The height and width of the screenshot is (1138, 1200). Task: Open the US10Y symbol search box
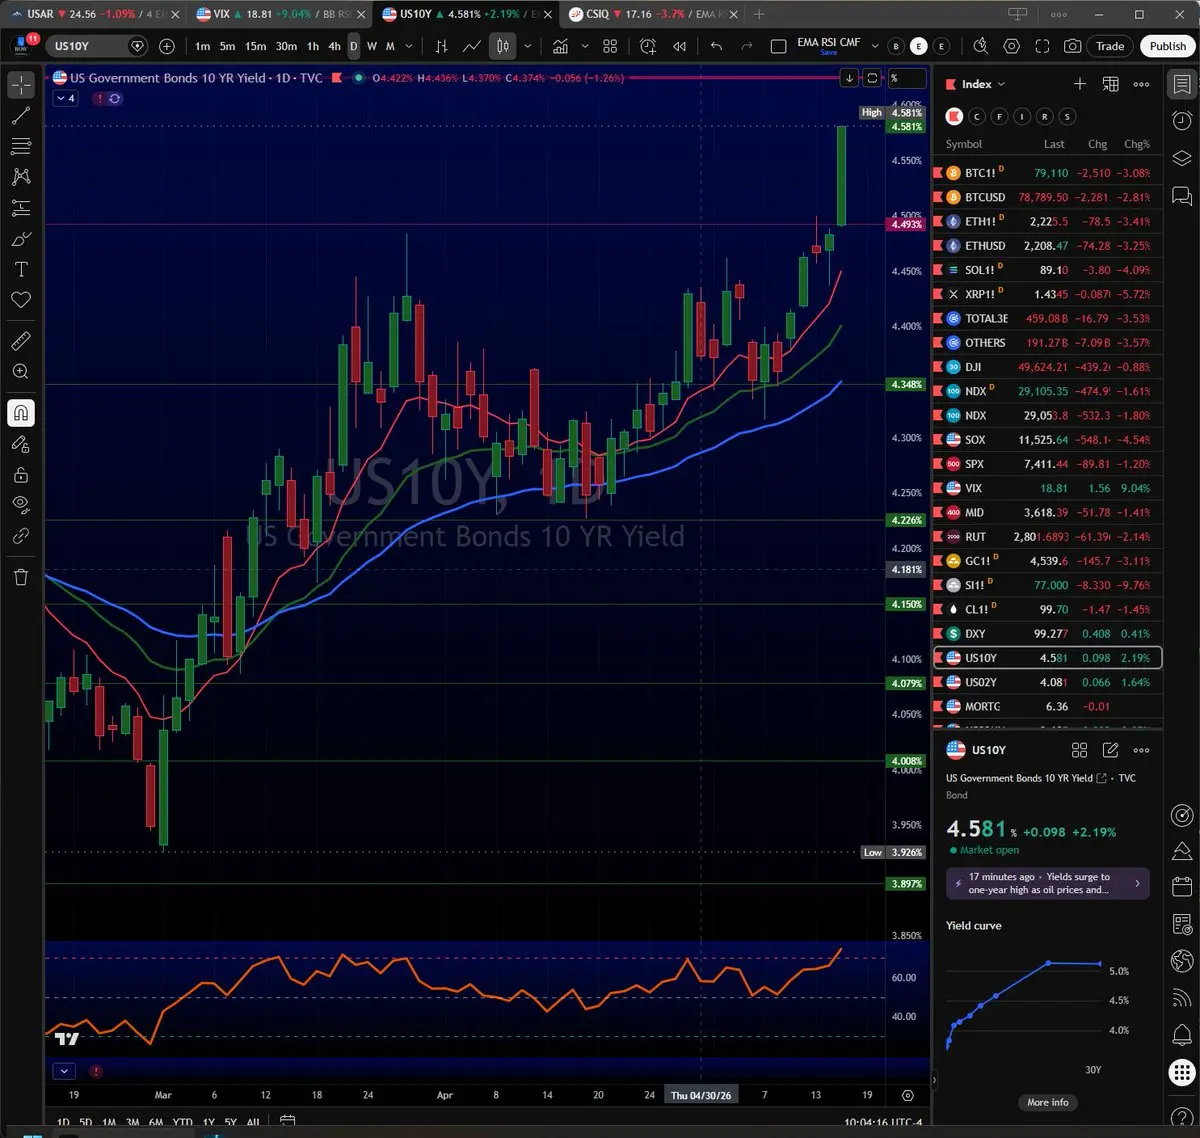(x=98, y=46)
